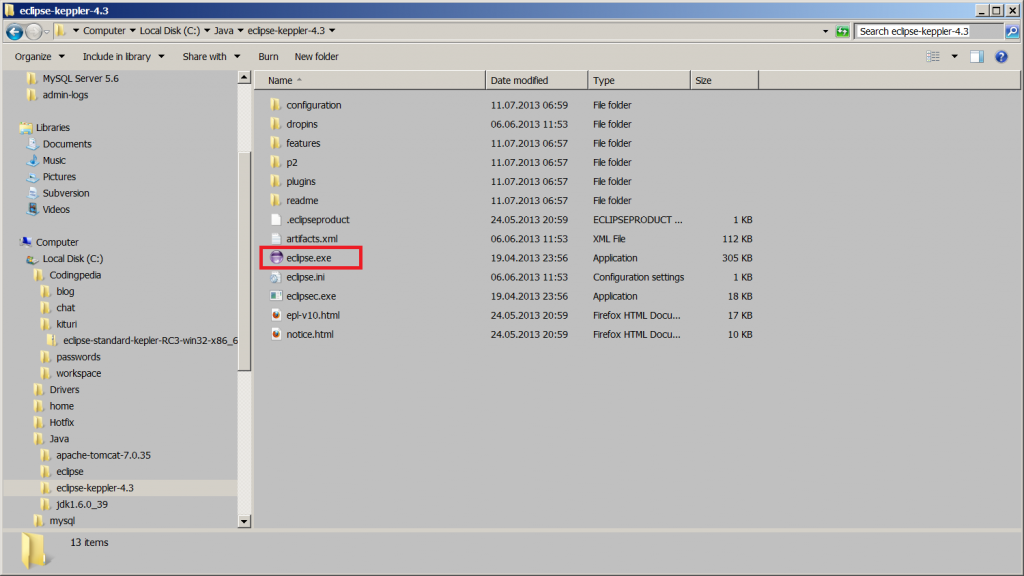Expand the address bar history dropdown
The height and width of the screenshot is (576, 1024).
tap(825, 31)
